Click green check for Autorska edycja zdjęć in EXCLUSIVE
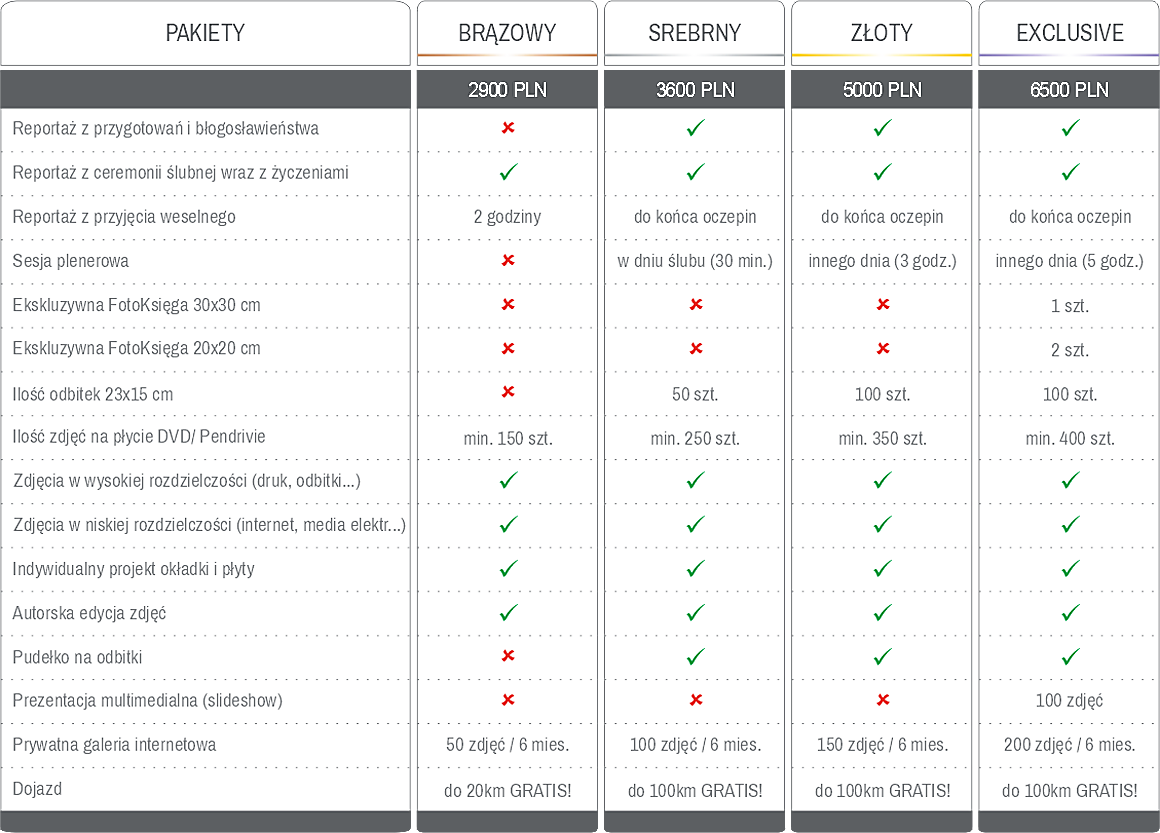The height and width of the screenshot is (833, 1160). coord(1070,612)
